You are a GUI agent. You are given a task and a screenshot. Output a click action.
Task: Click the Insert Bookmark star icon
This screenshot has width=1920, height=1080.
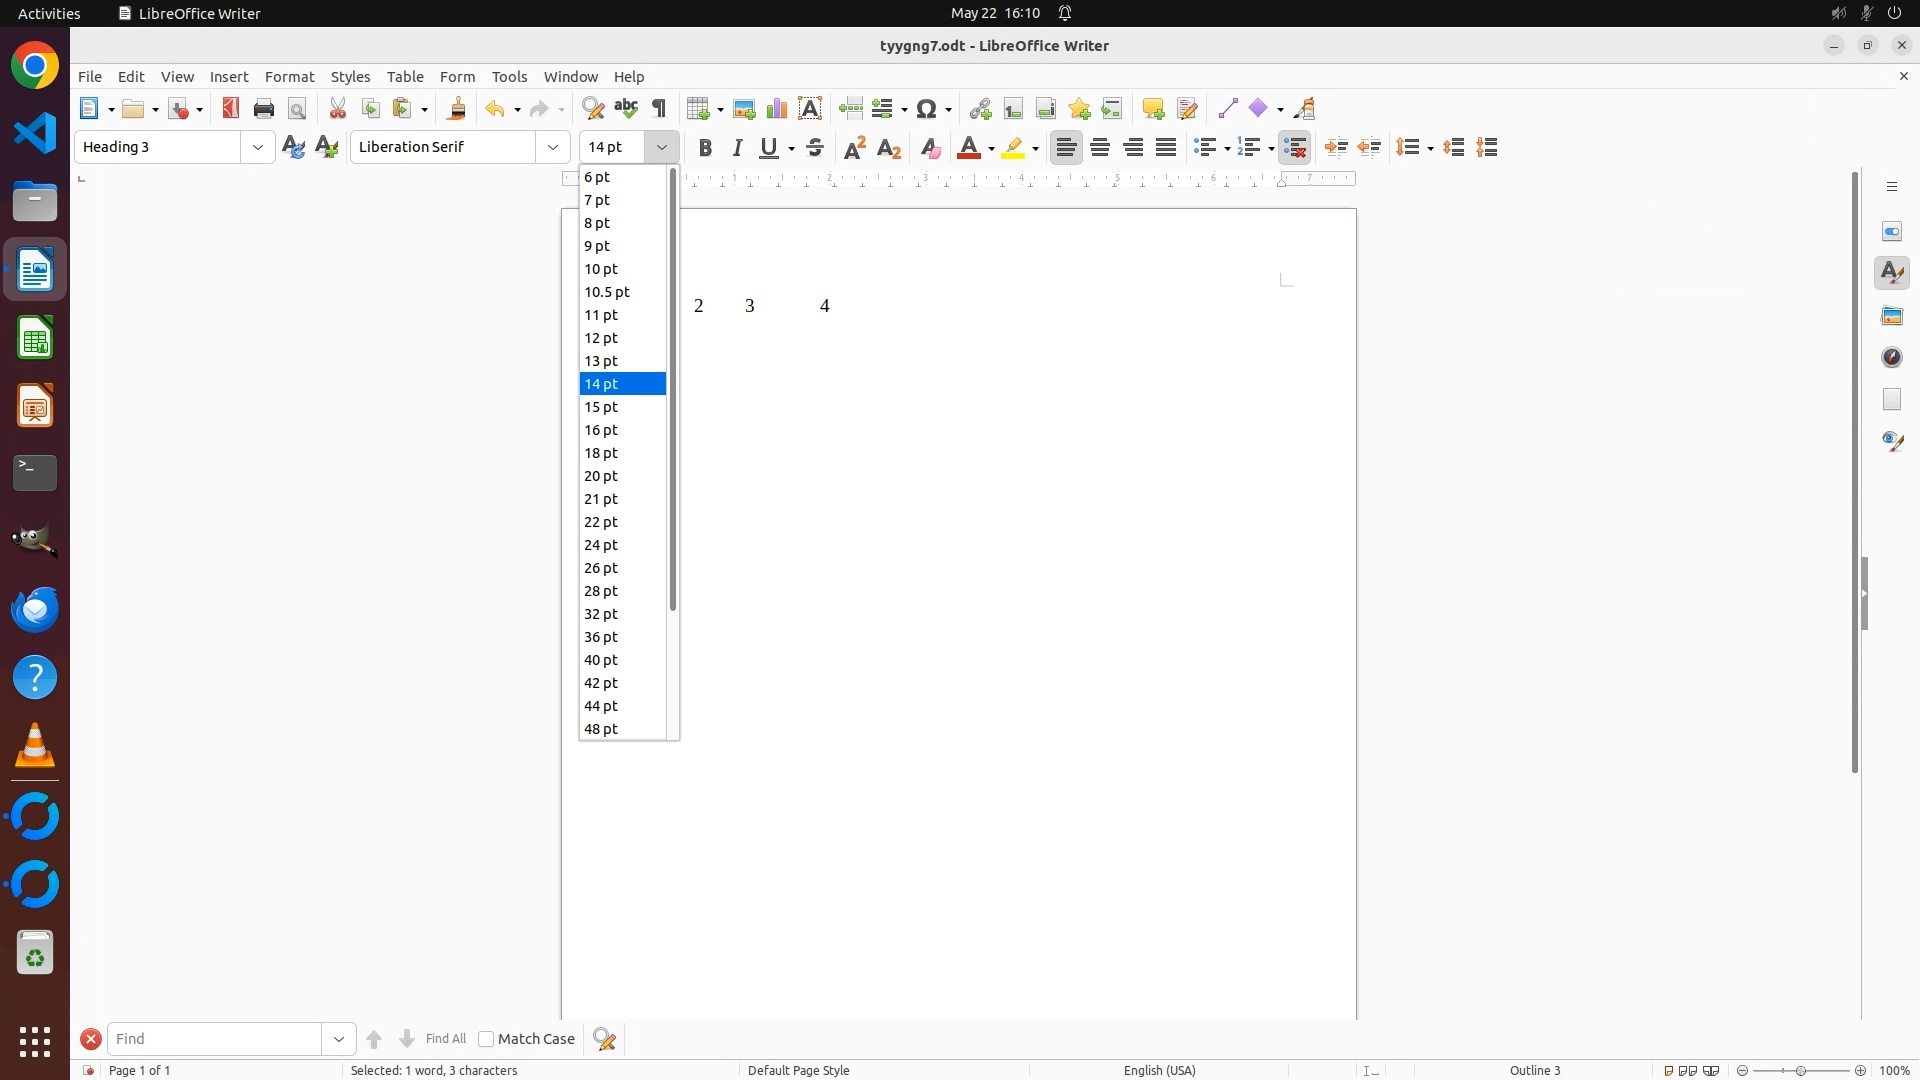(x=1079, y=108)
